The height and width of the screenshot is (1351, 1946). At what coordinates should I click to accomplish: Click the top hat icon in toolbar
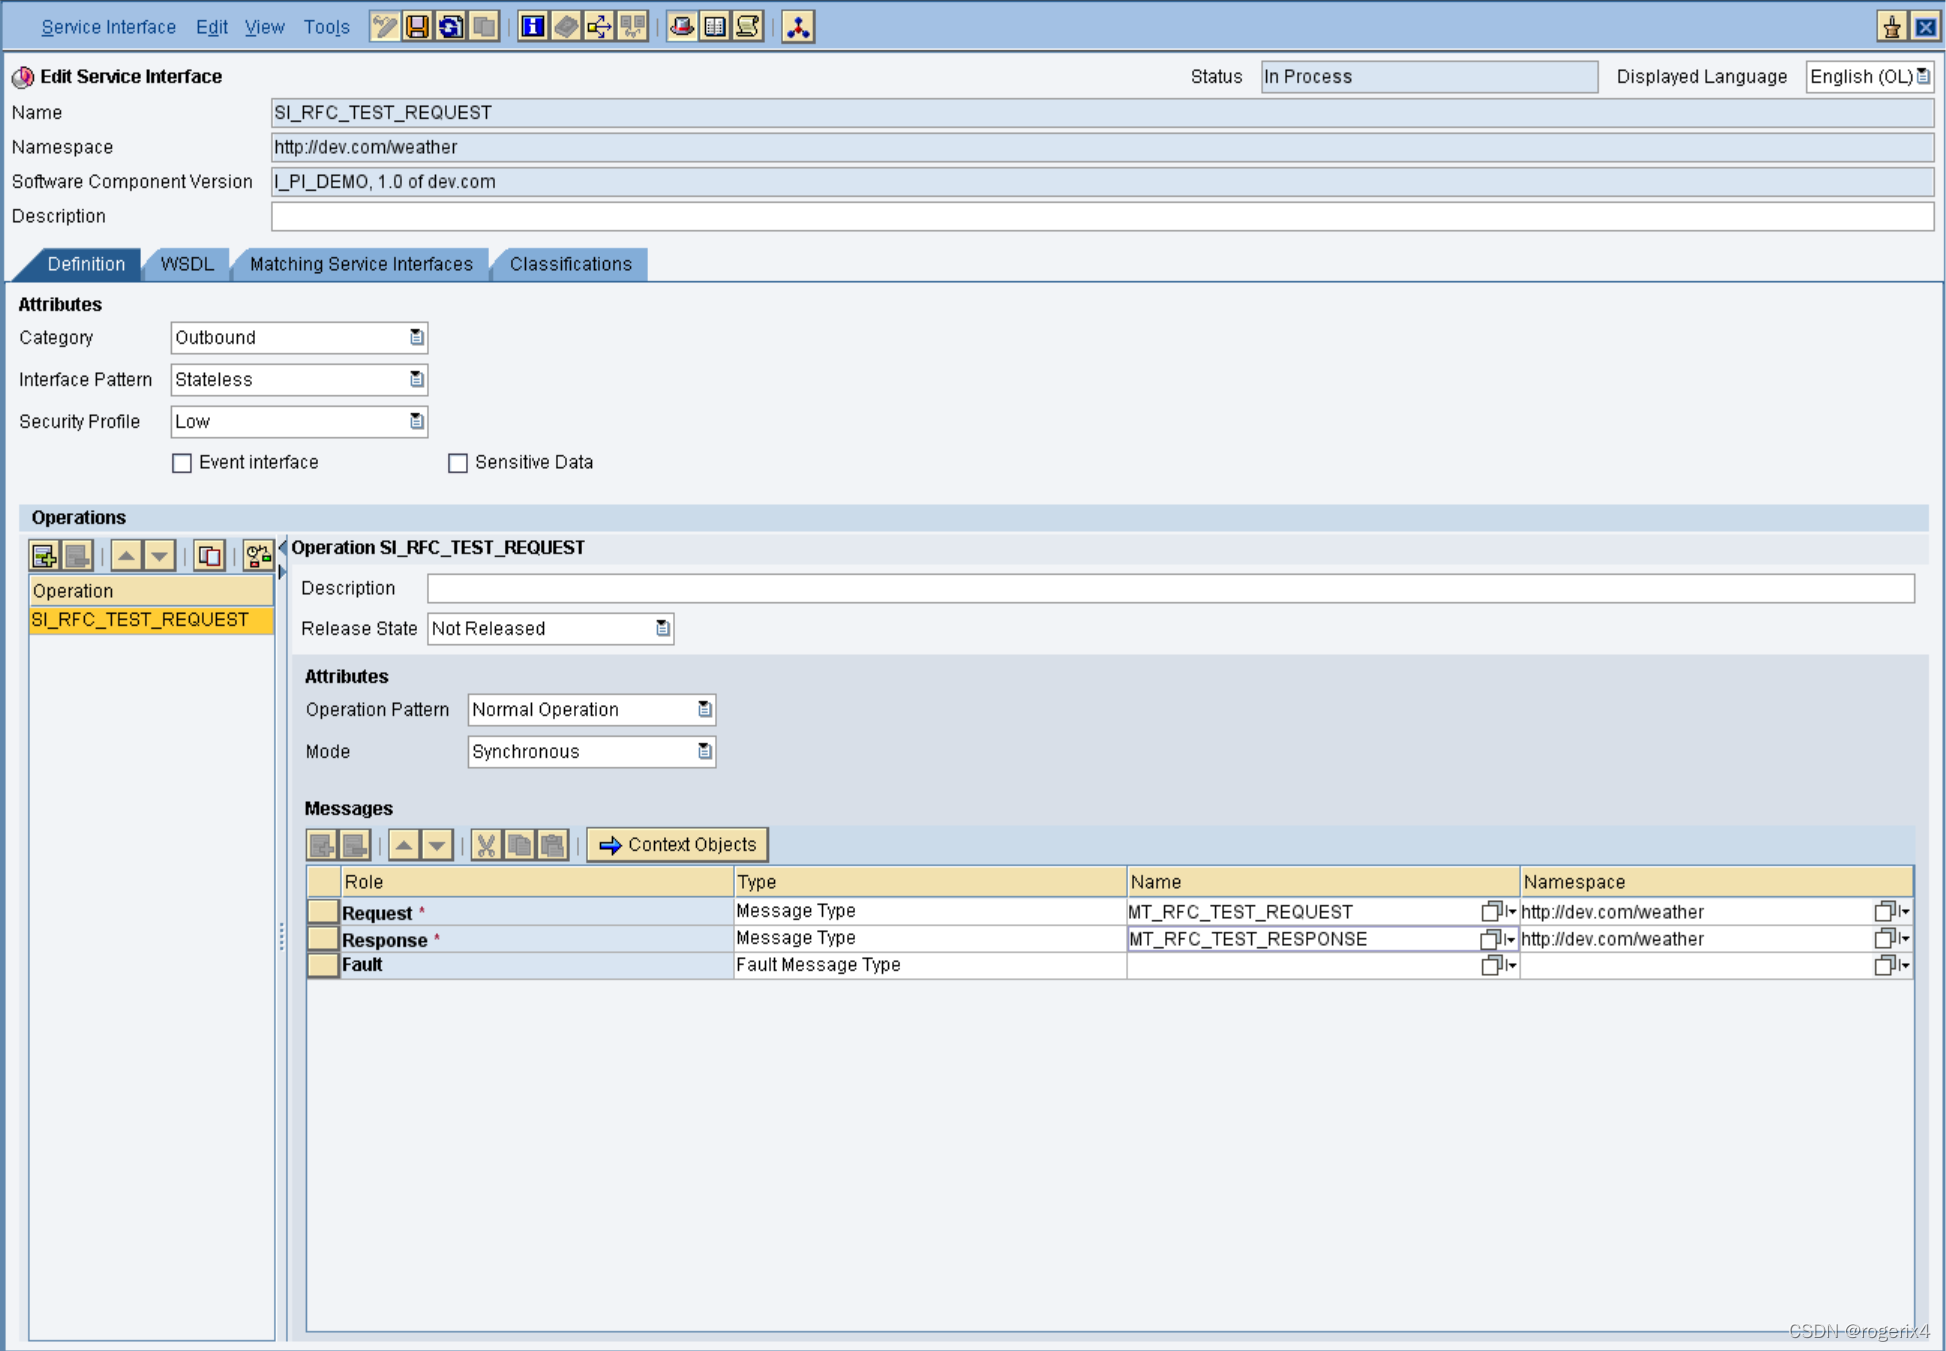coord(682,26)
